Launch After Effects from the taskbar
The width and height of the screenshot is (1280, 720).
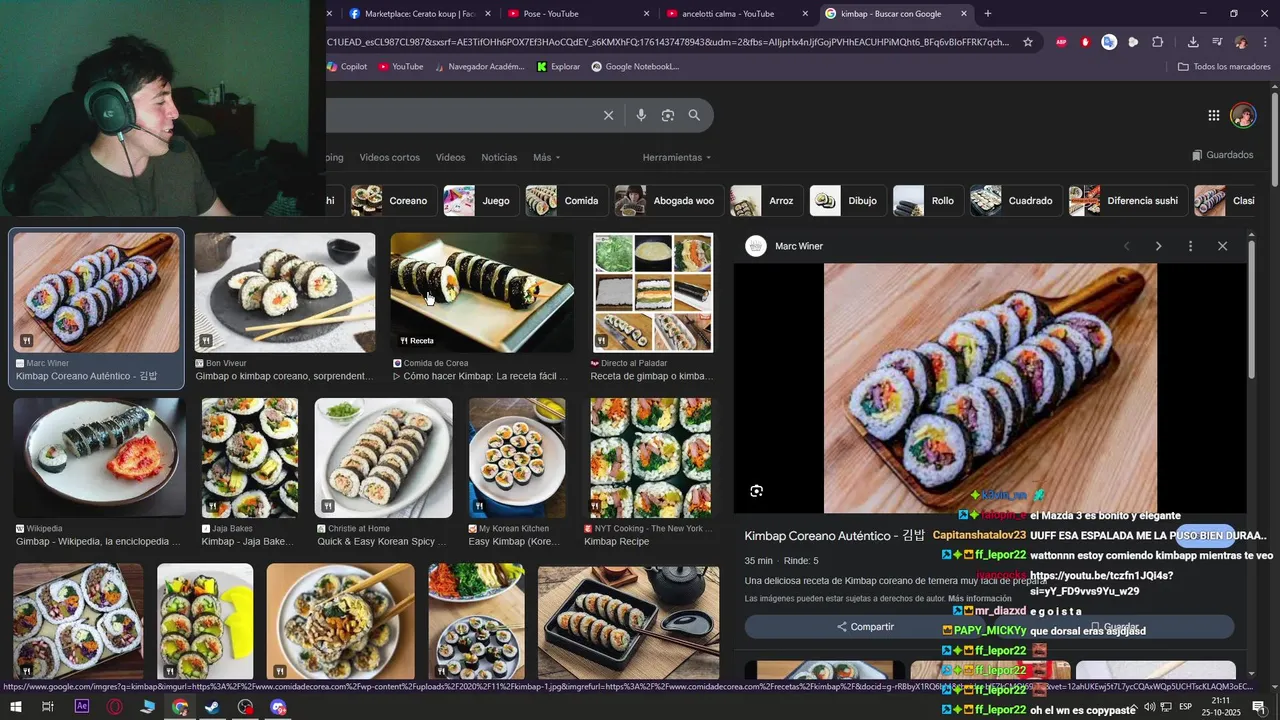point(82,707)
